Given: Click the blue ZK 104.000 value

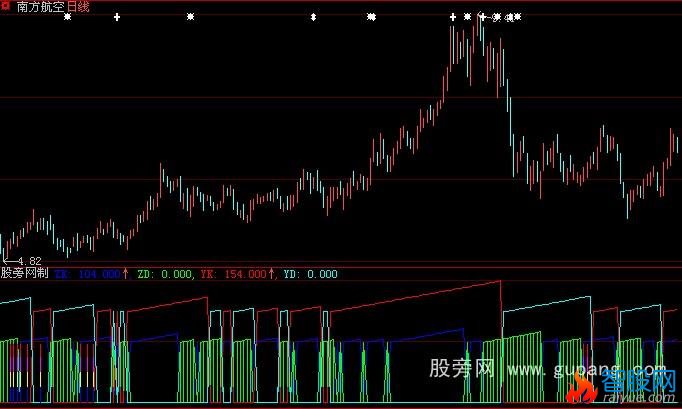Looking at the screenshot, I should (87, 274).
